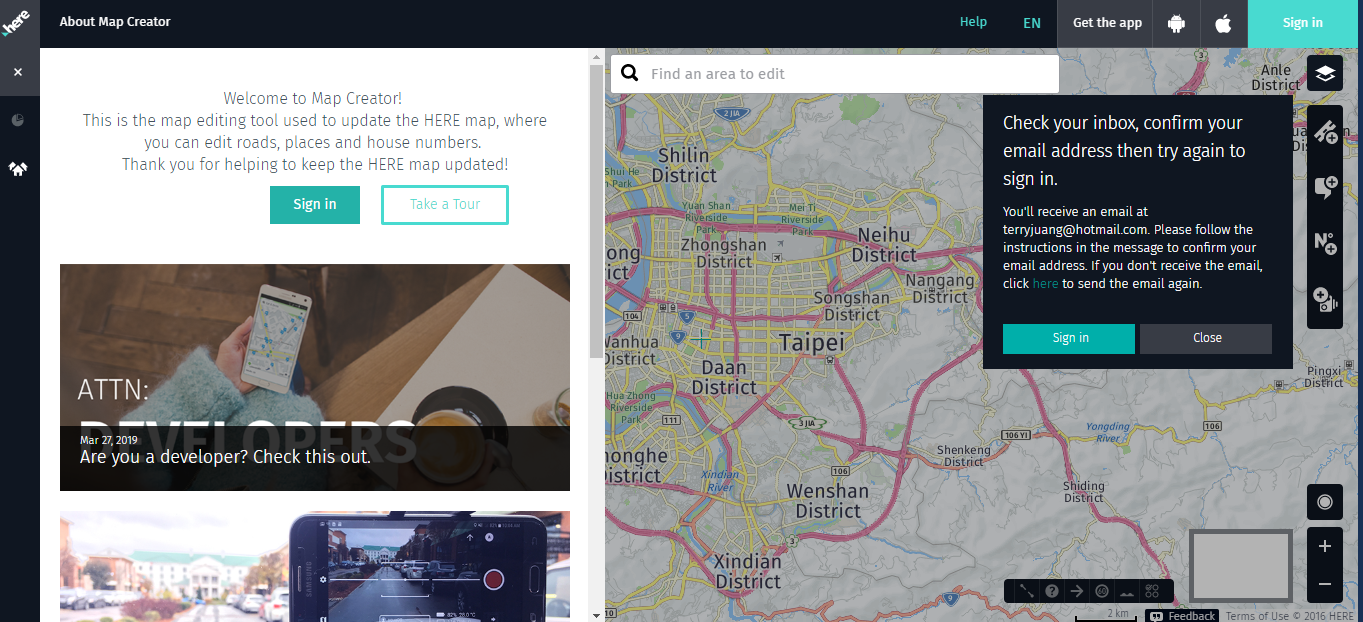Click the Shilin District map label
The image size is (1363, 622).
click(x=684, y=164)
